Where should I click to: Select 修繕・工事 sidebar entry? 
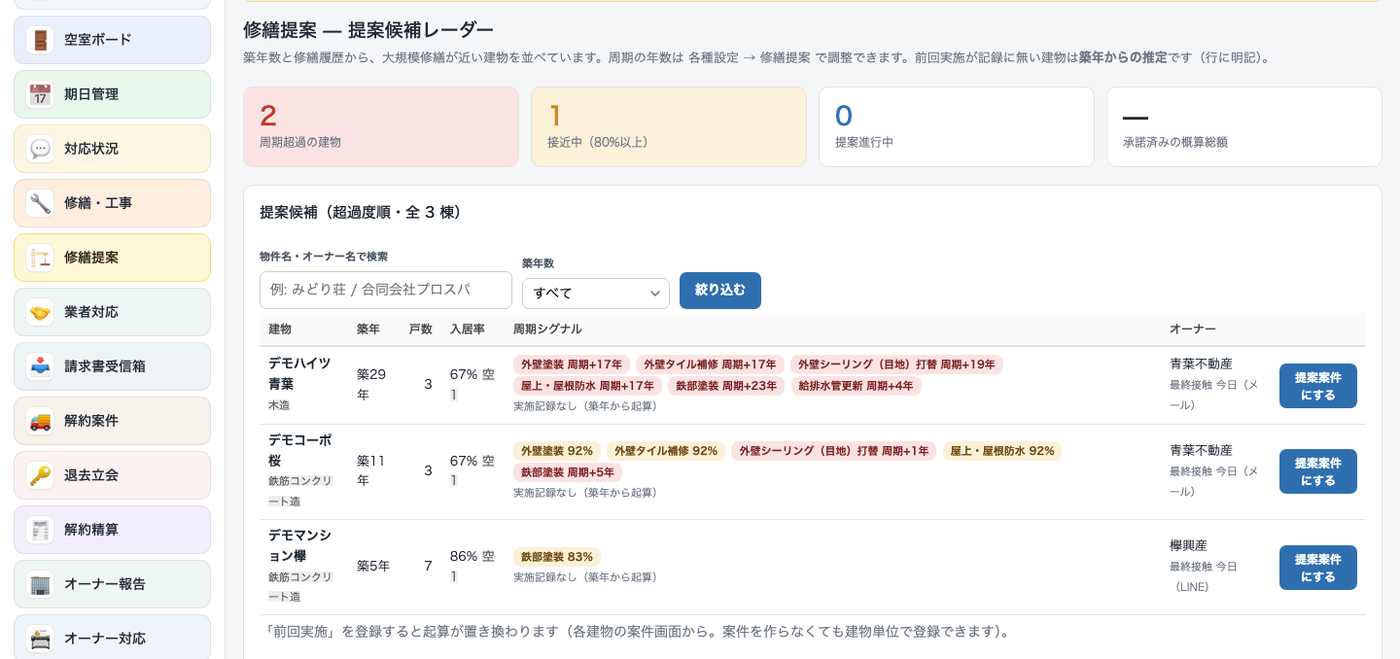112,203
